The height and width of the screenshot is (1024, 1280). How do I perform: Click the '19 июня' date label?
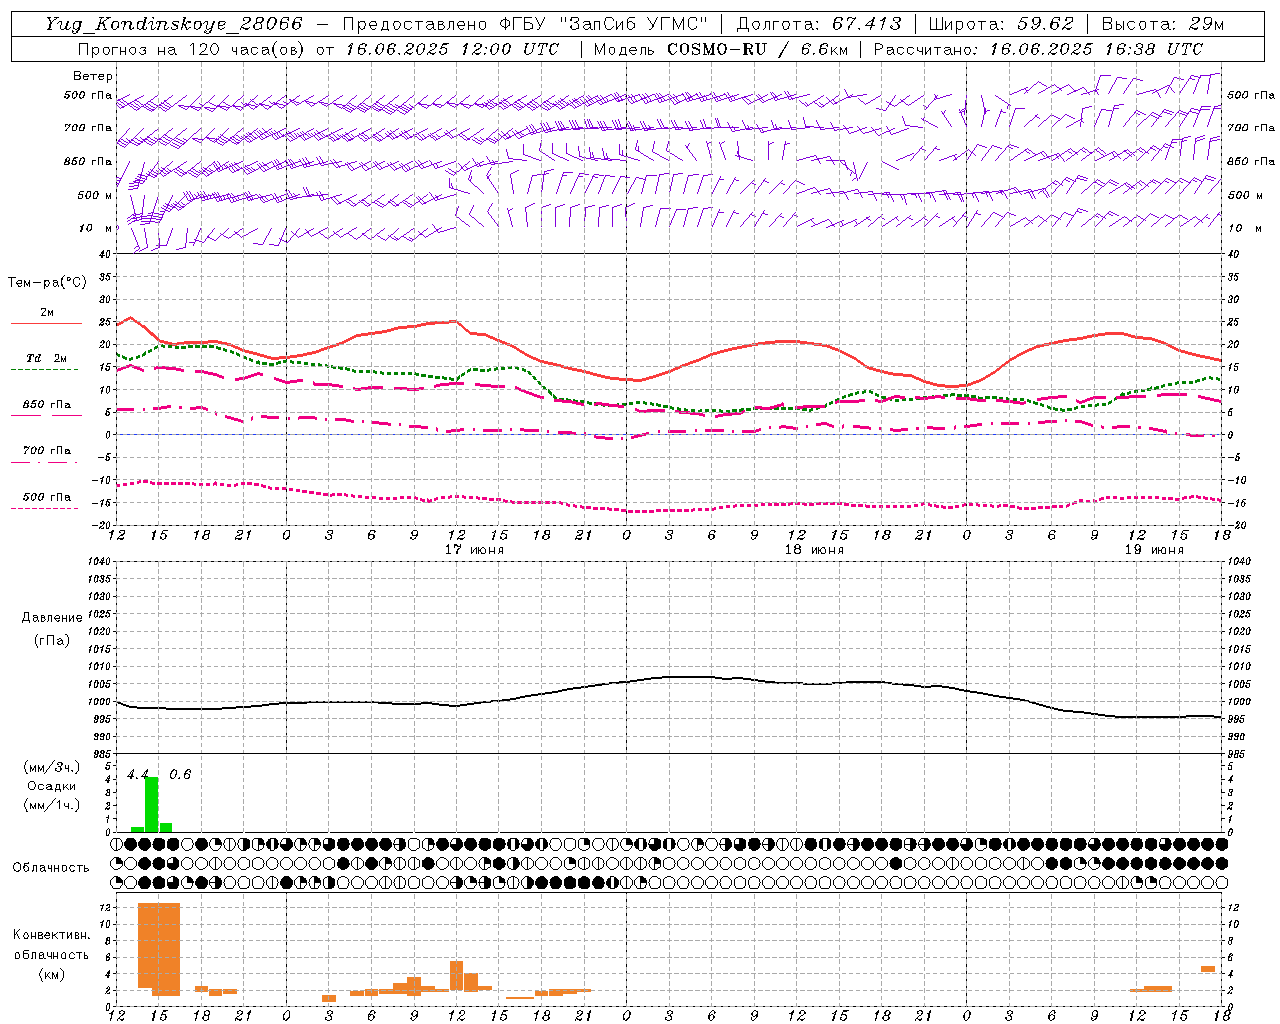(1154, 550)
